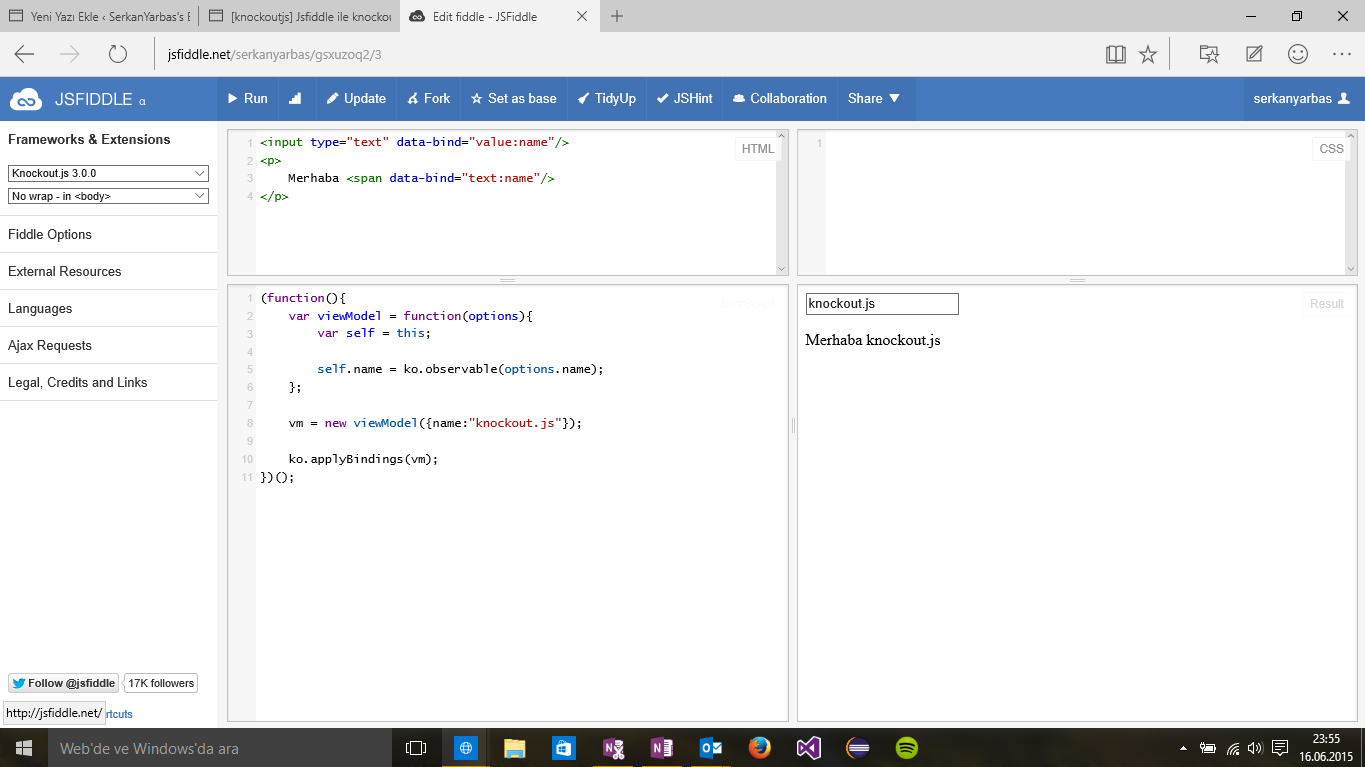Click the Merhaba knockout.js result text
The image size is (1365, 767).
click(873, 340)
